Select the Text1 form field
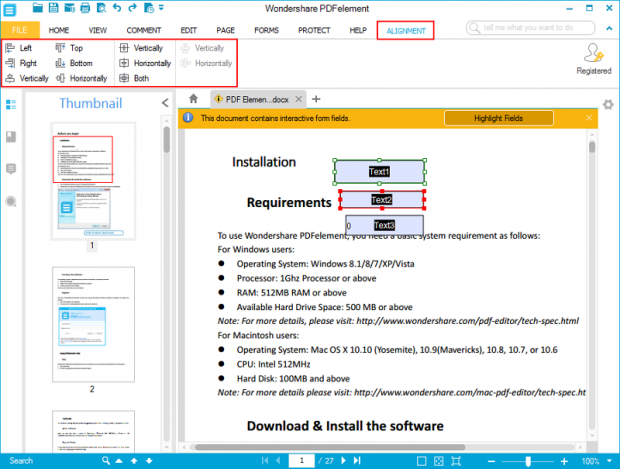Image resolution: width=620 pixels, height=469 pixels. click(380, 172)
